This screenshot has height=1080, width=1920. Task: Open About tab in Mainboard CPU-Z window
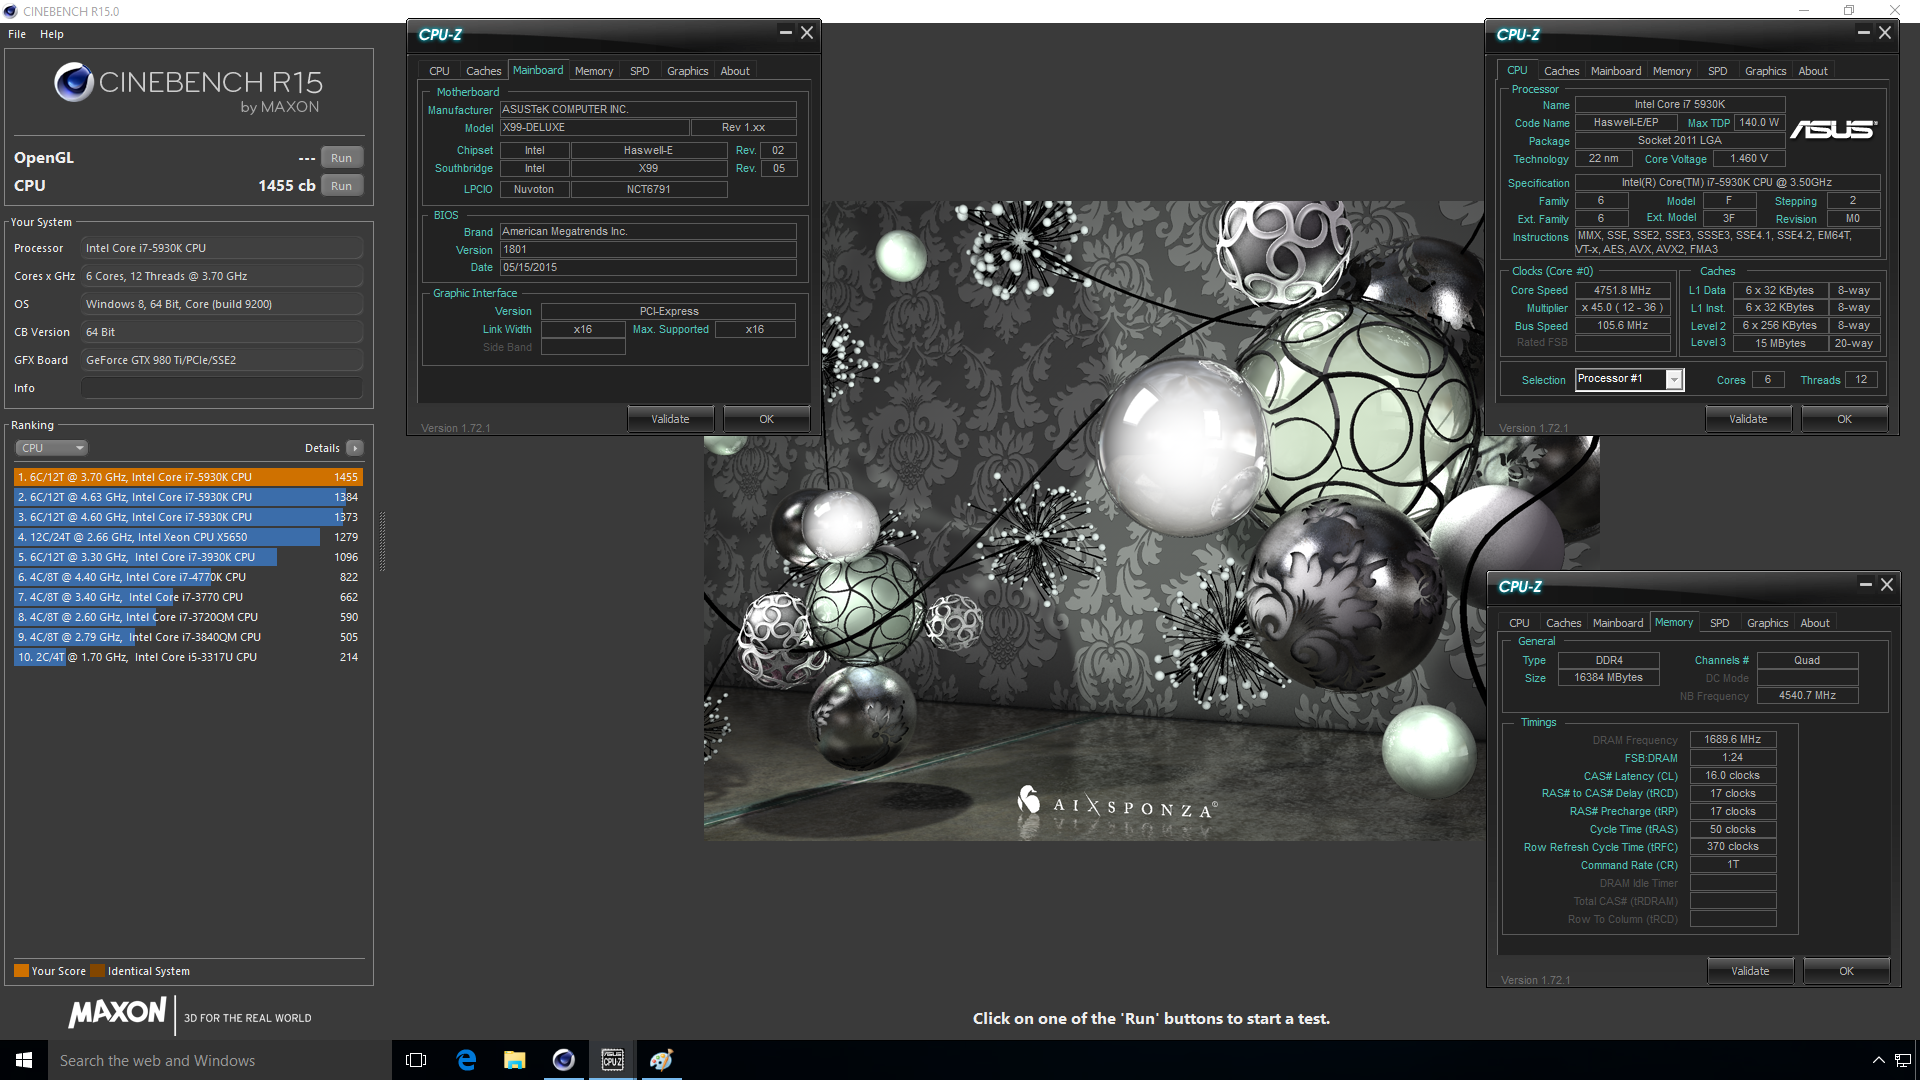tap(735, 71)
